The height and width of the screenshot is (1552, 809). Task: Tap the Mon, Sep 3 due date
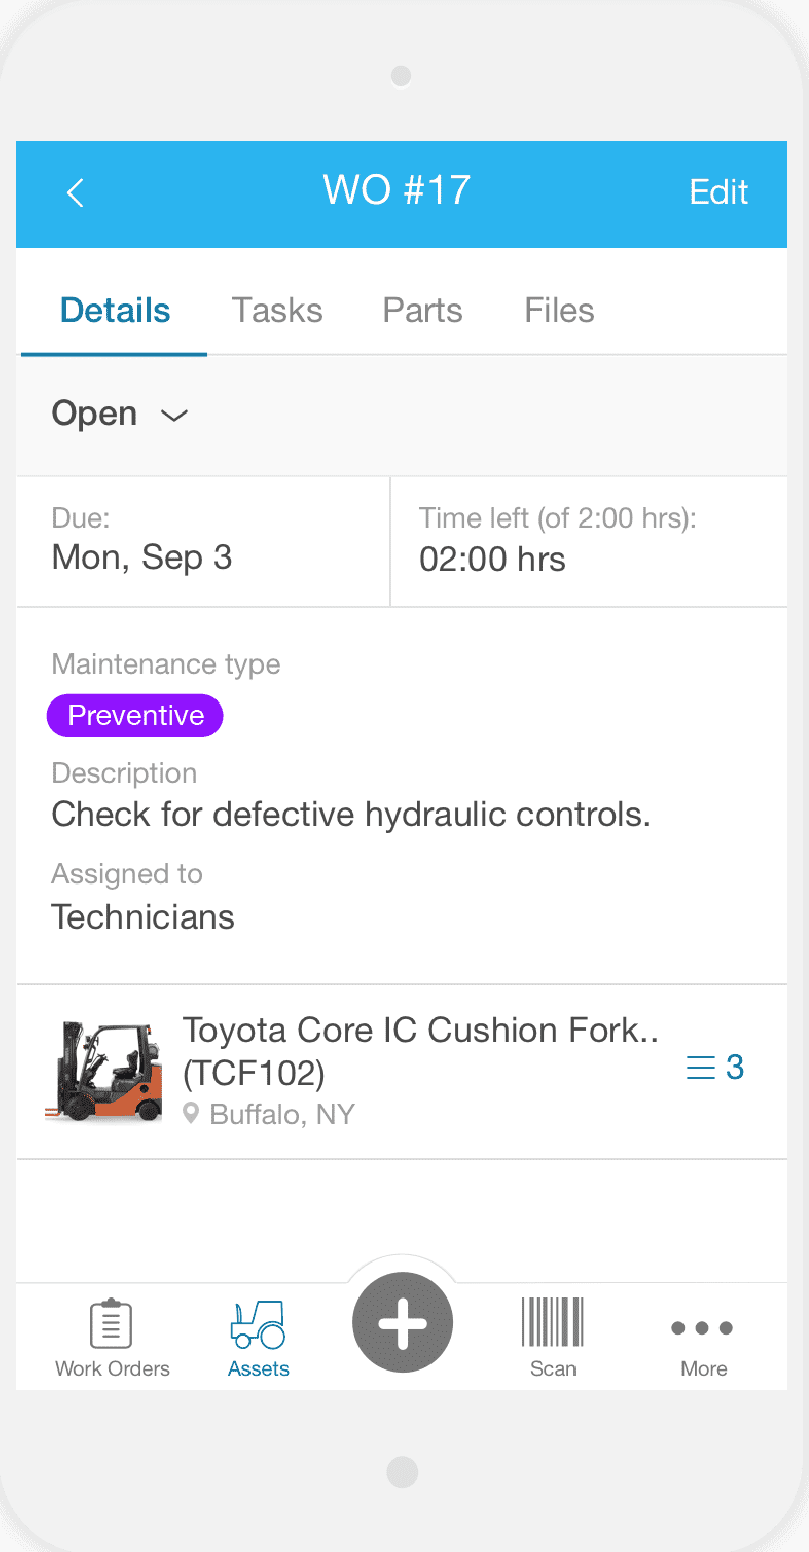tap(142, 558)
